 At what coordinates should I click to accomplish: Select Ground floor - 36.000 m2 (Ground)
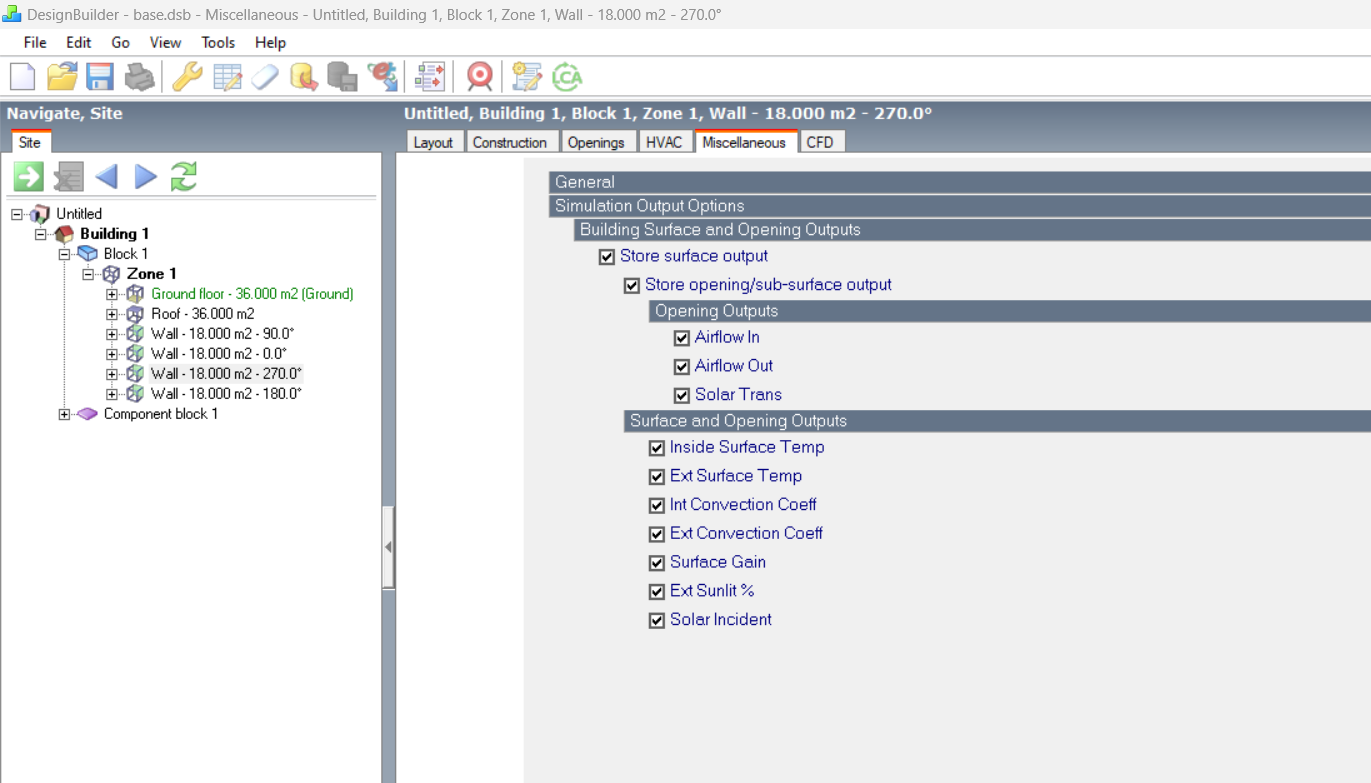(252, 294)
